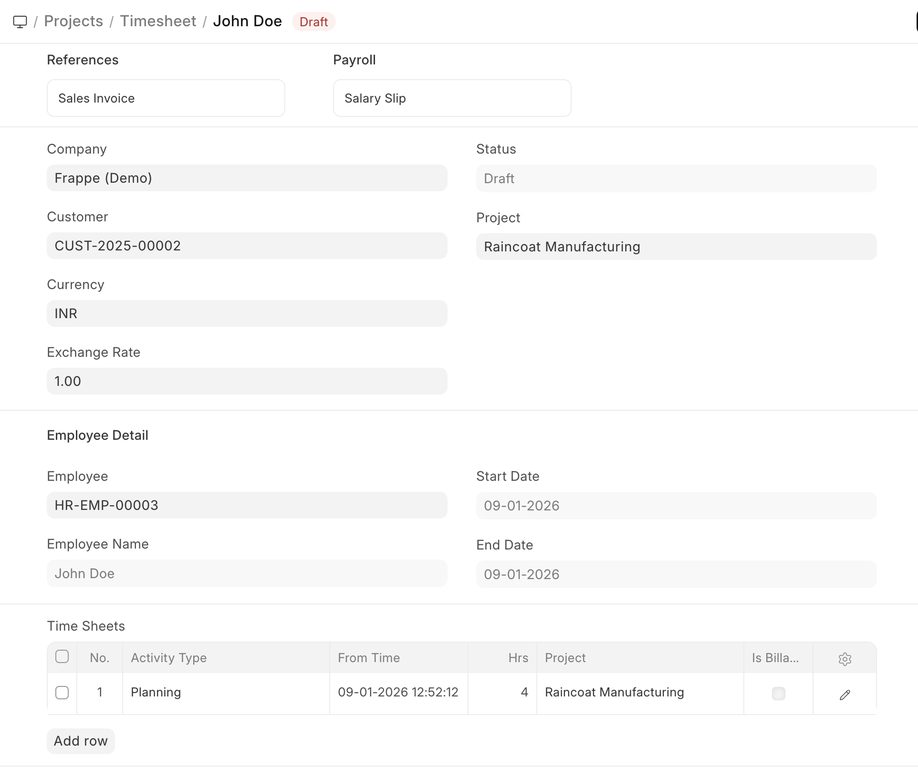Viewport: 918px width, 768px height.
Task: Open the Sales Invoice reference
Action: pos(165,98)
